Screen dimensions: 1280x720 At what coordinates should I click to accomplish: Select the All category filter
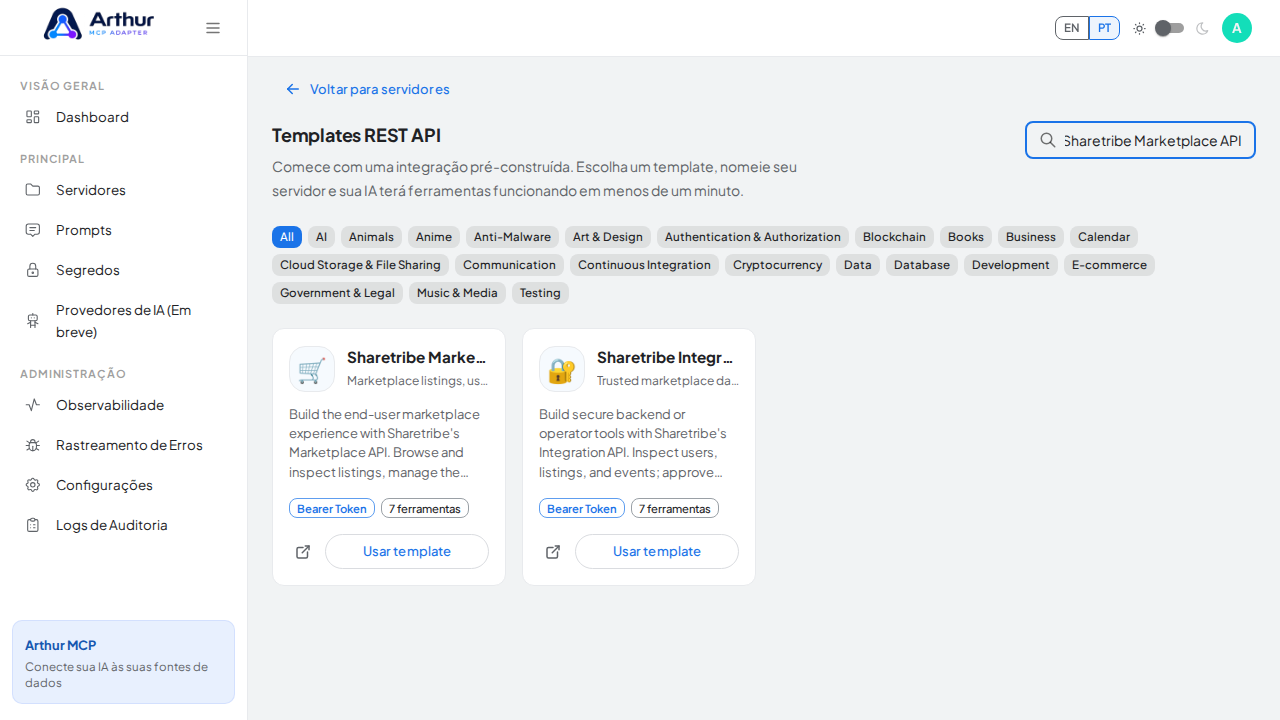(x=287, y=237)
